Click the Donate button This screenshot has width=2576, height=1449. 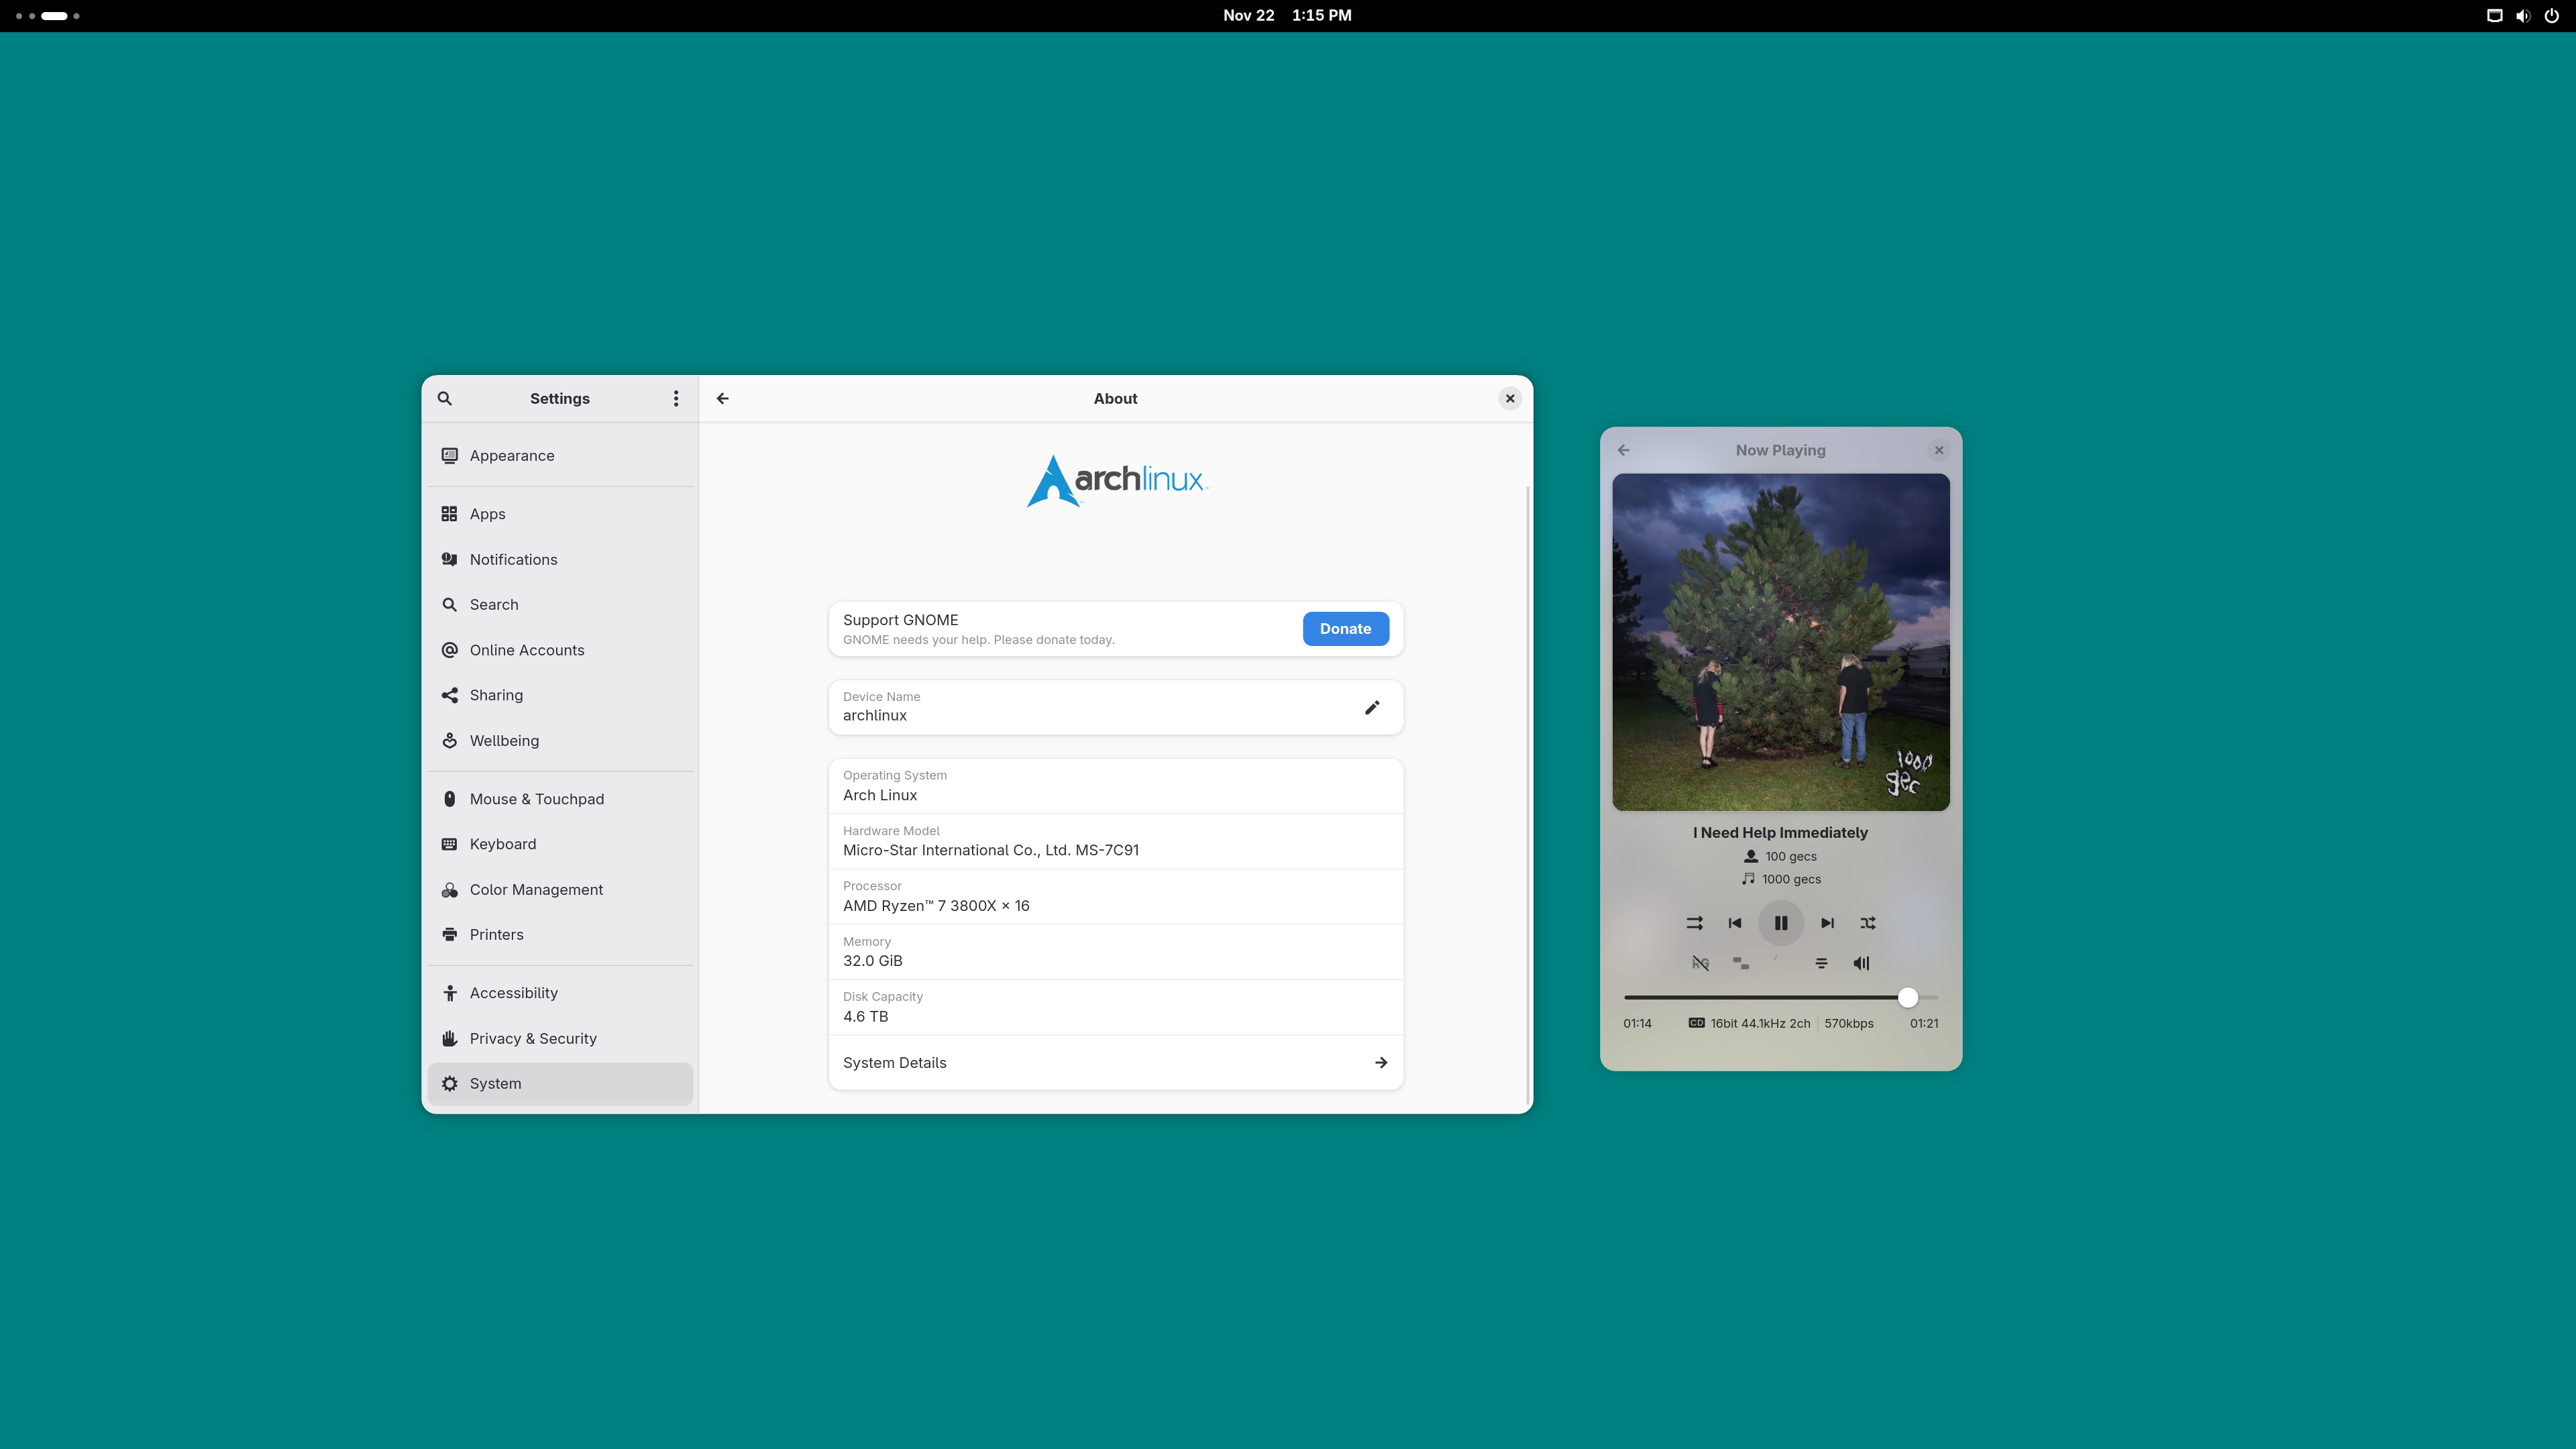[1345, 628]
